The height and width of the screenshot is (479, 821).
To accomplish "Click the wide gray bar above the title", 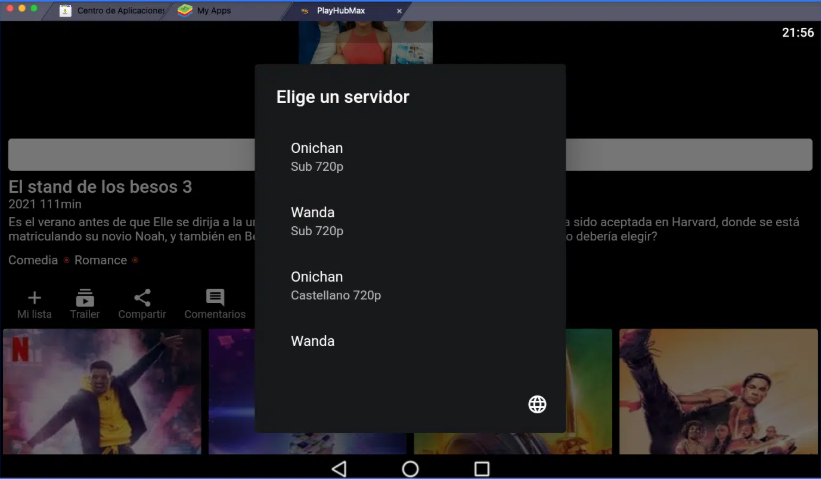I will click(x=130, y=155).
